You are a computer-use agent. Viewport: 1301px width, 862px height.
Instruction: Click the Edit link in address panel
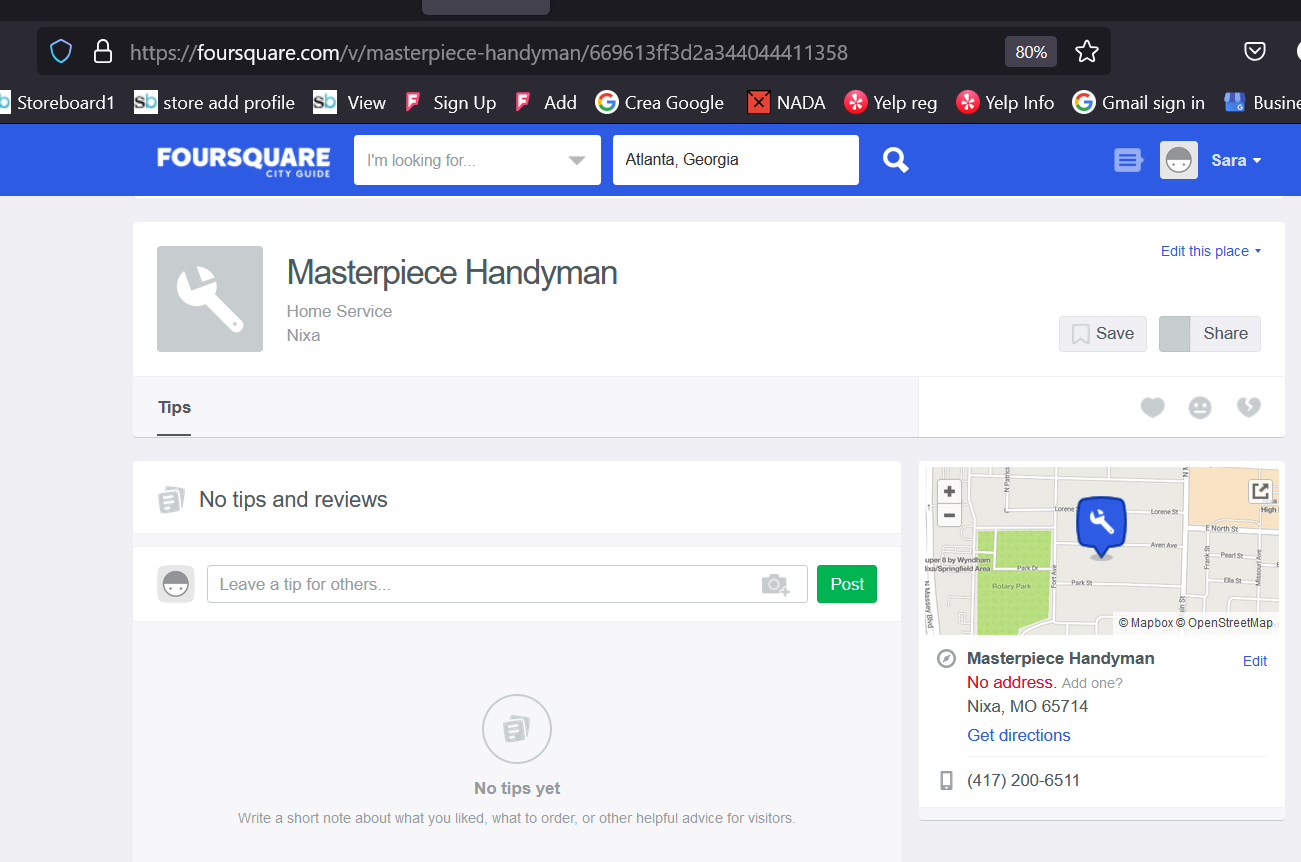(1255, 661)
